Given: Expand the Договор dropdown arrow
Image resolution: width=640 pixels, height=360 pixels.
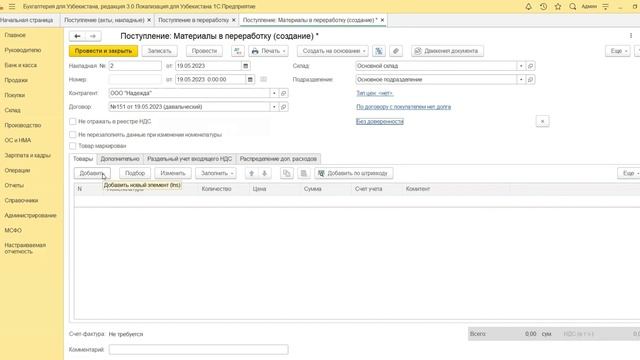Looking at the screenshot, I should point(274,107).
